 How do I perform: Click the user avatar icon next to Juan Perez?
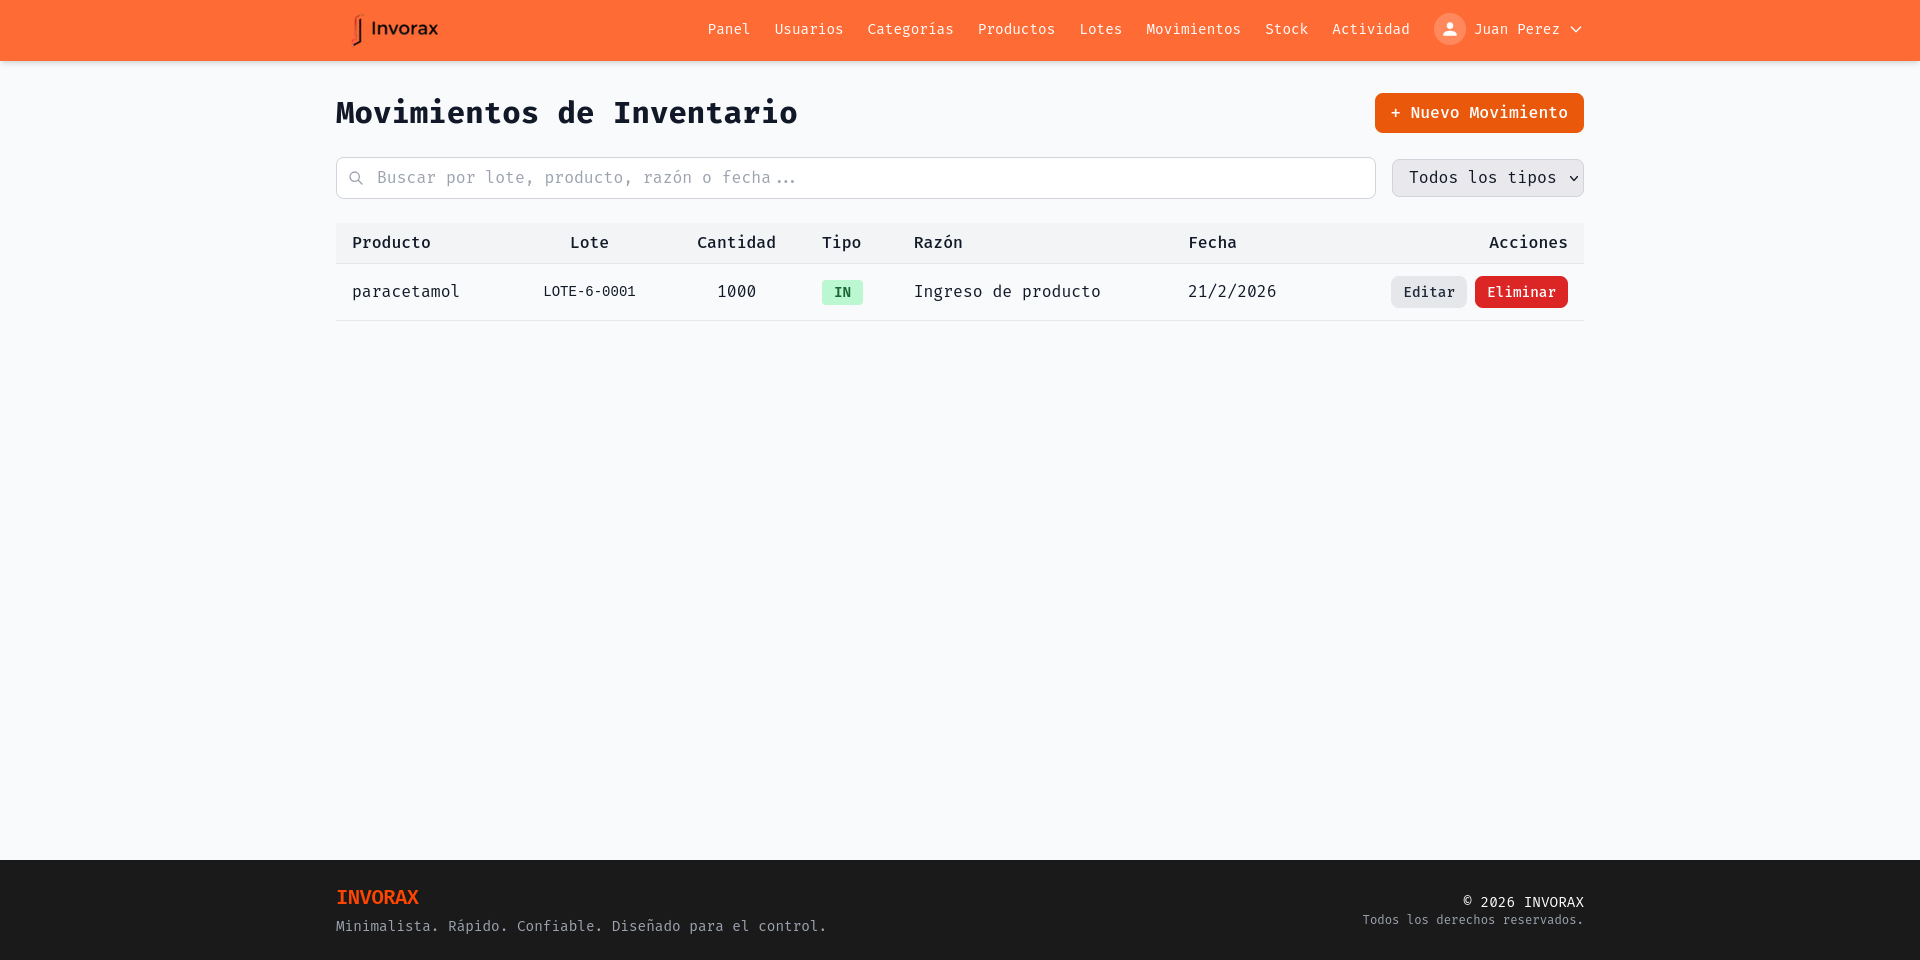[1449, 29]
